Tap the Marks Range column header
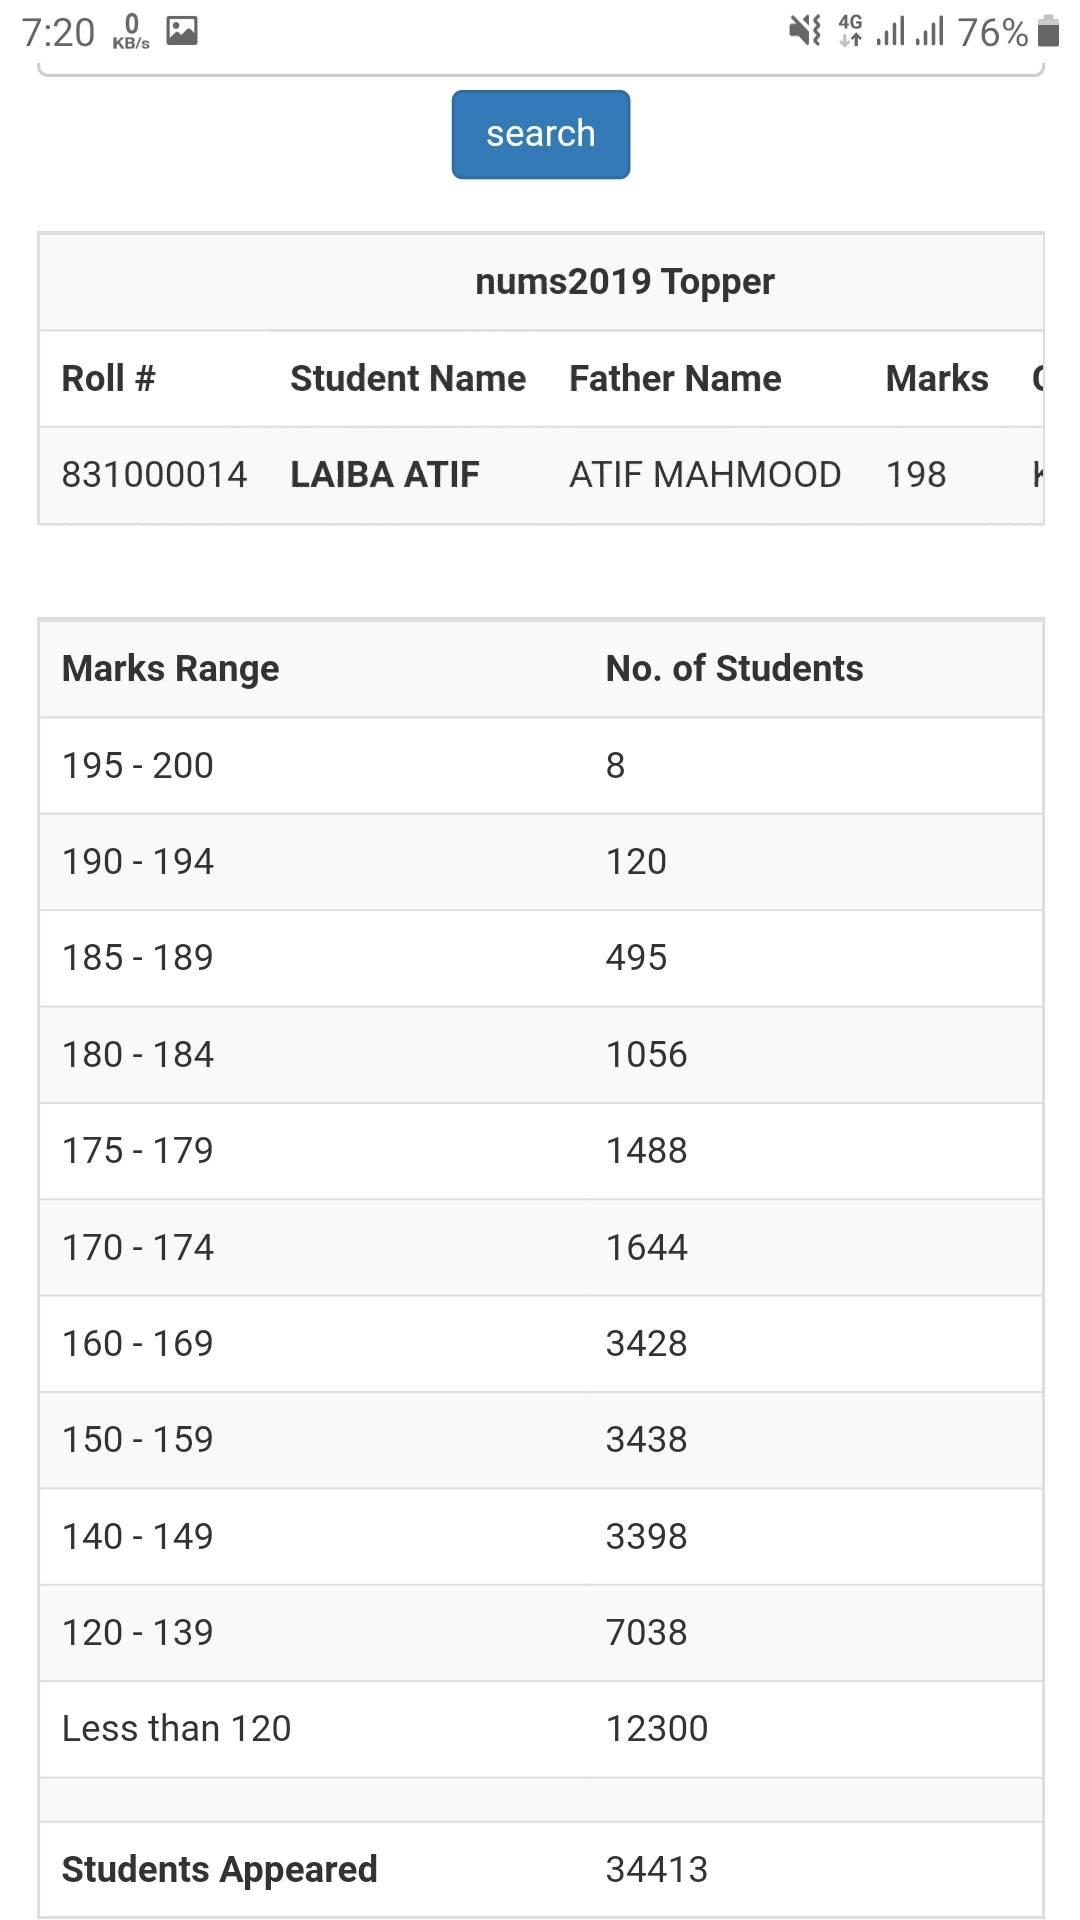The image size is (1080, 1920). coord(170,668)
